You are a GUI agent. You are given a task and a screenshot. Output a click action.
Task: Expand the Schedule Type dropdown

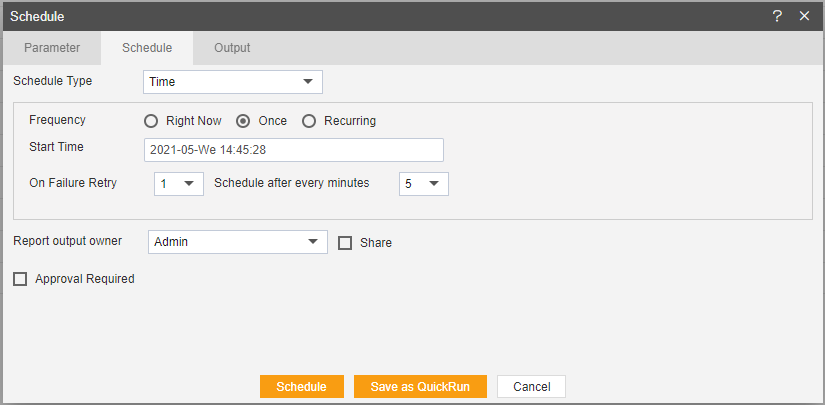(233, 82)
